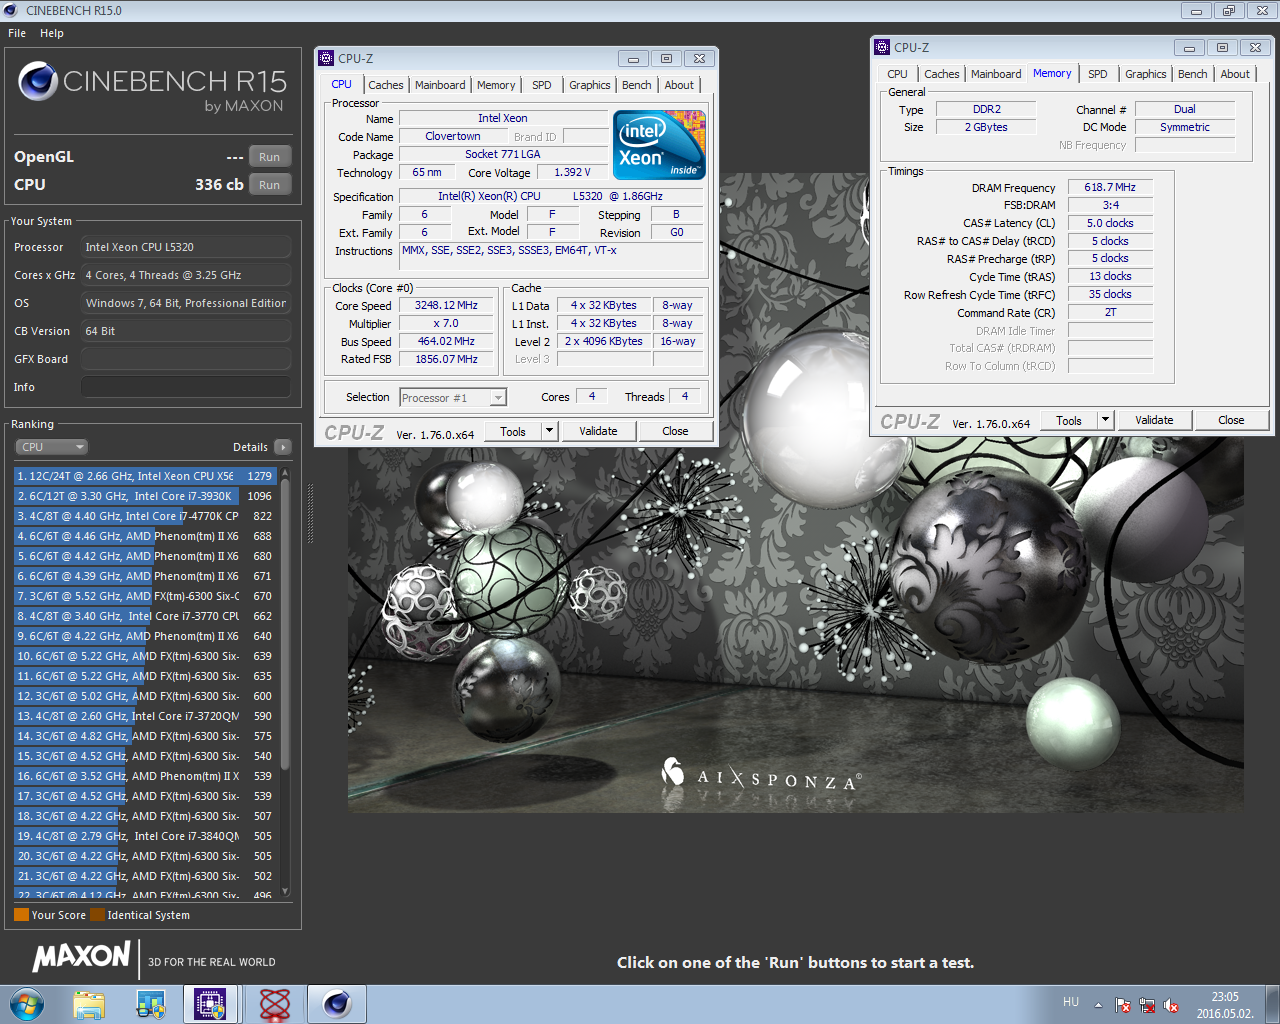Open SPD tab in the Memory-tab CPU-Z window
Viewport: 1280px width, 1024px height.
pos(1098,74)
